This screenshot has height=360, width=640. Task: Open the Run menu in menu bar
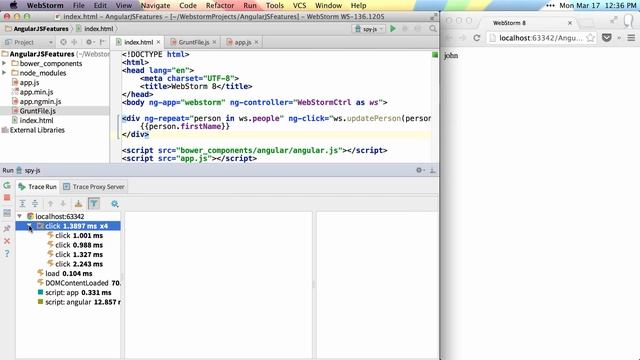coord(250,5)
